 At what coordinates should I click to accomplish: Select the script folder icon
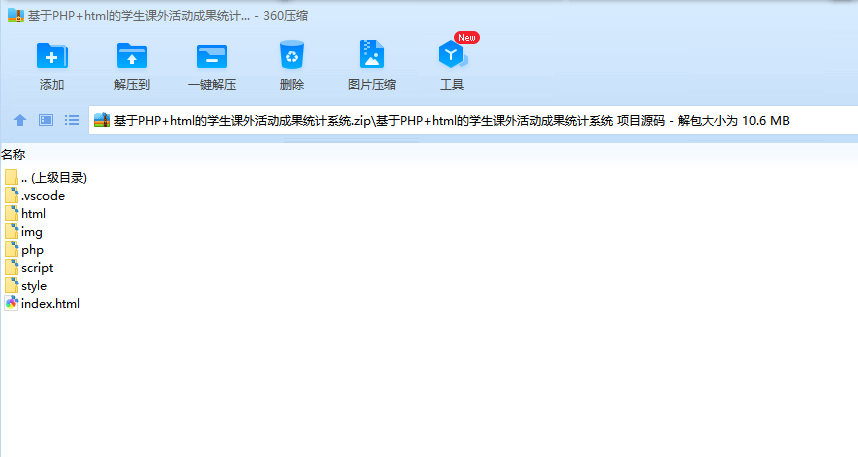[x=11, y=268]
